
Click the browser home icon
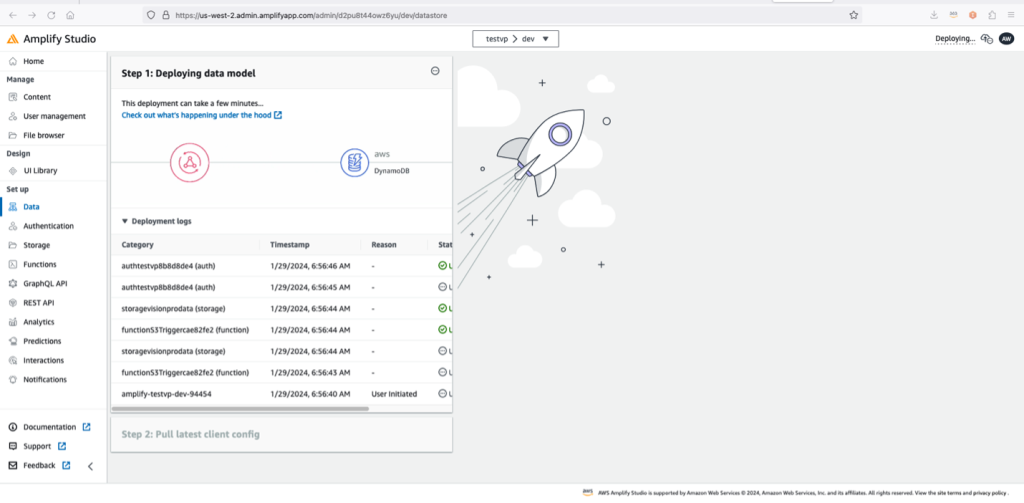pos(71,15)
